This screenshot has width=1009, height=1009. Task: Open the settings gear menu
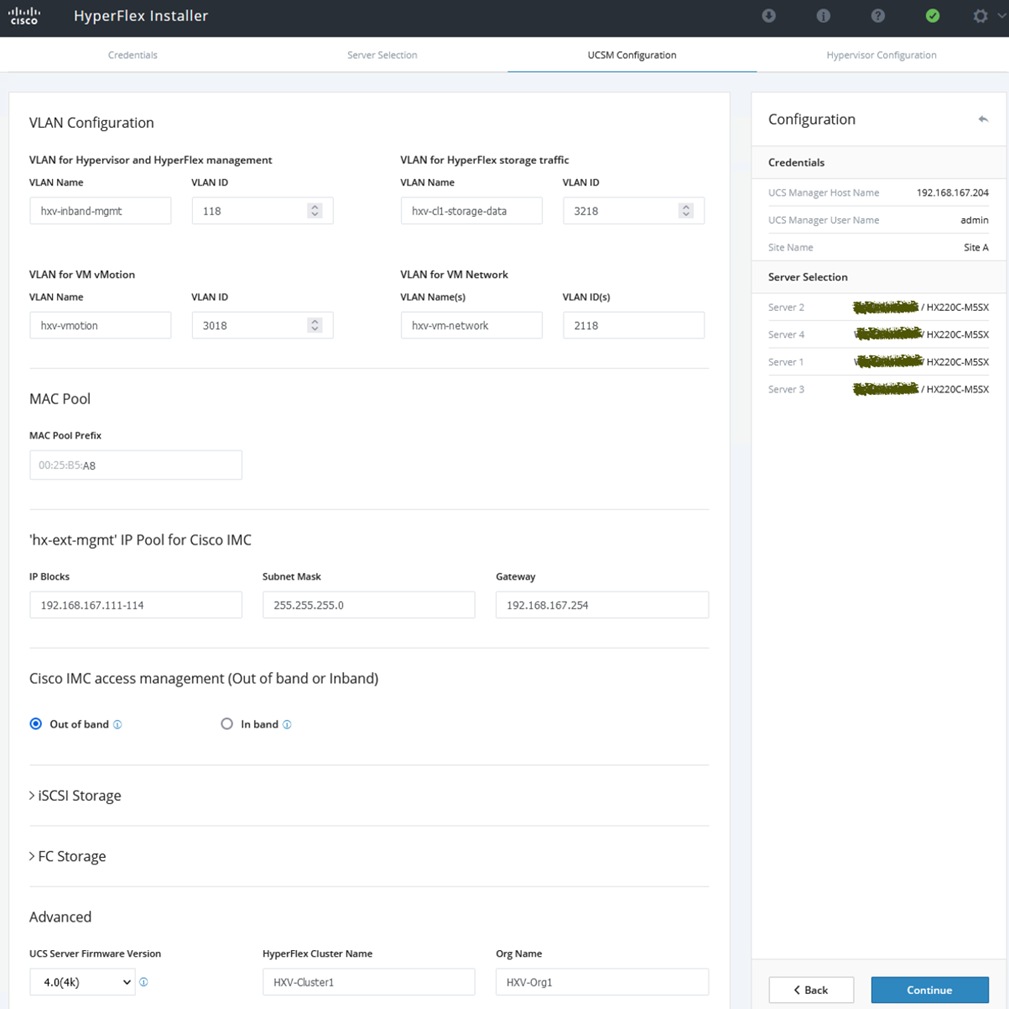pyautogui.click(x=981, y=16)
